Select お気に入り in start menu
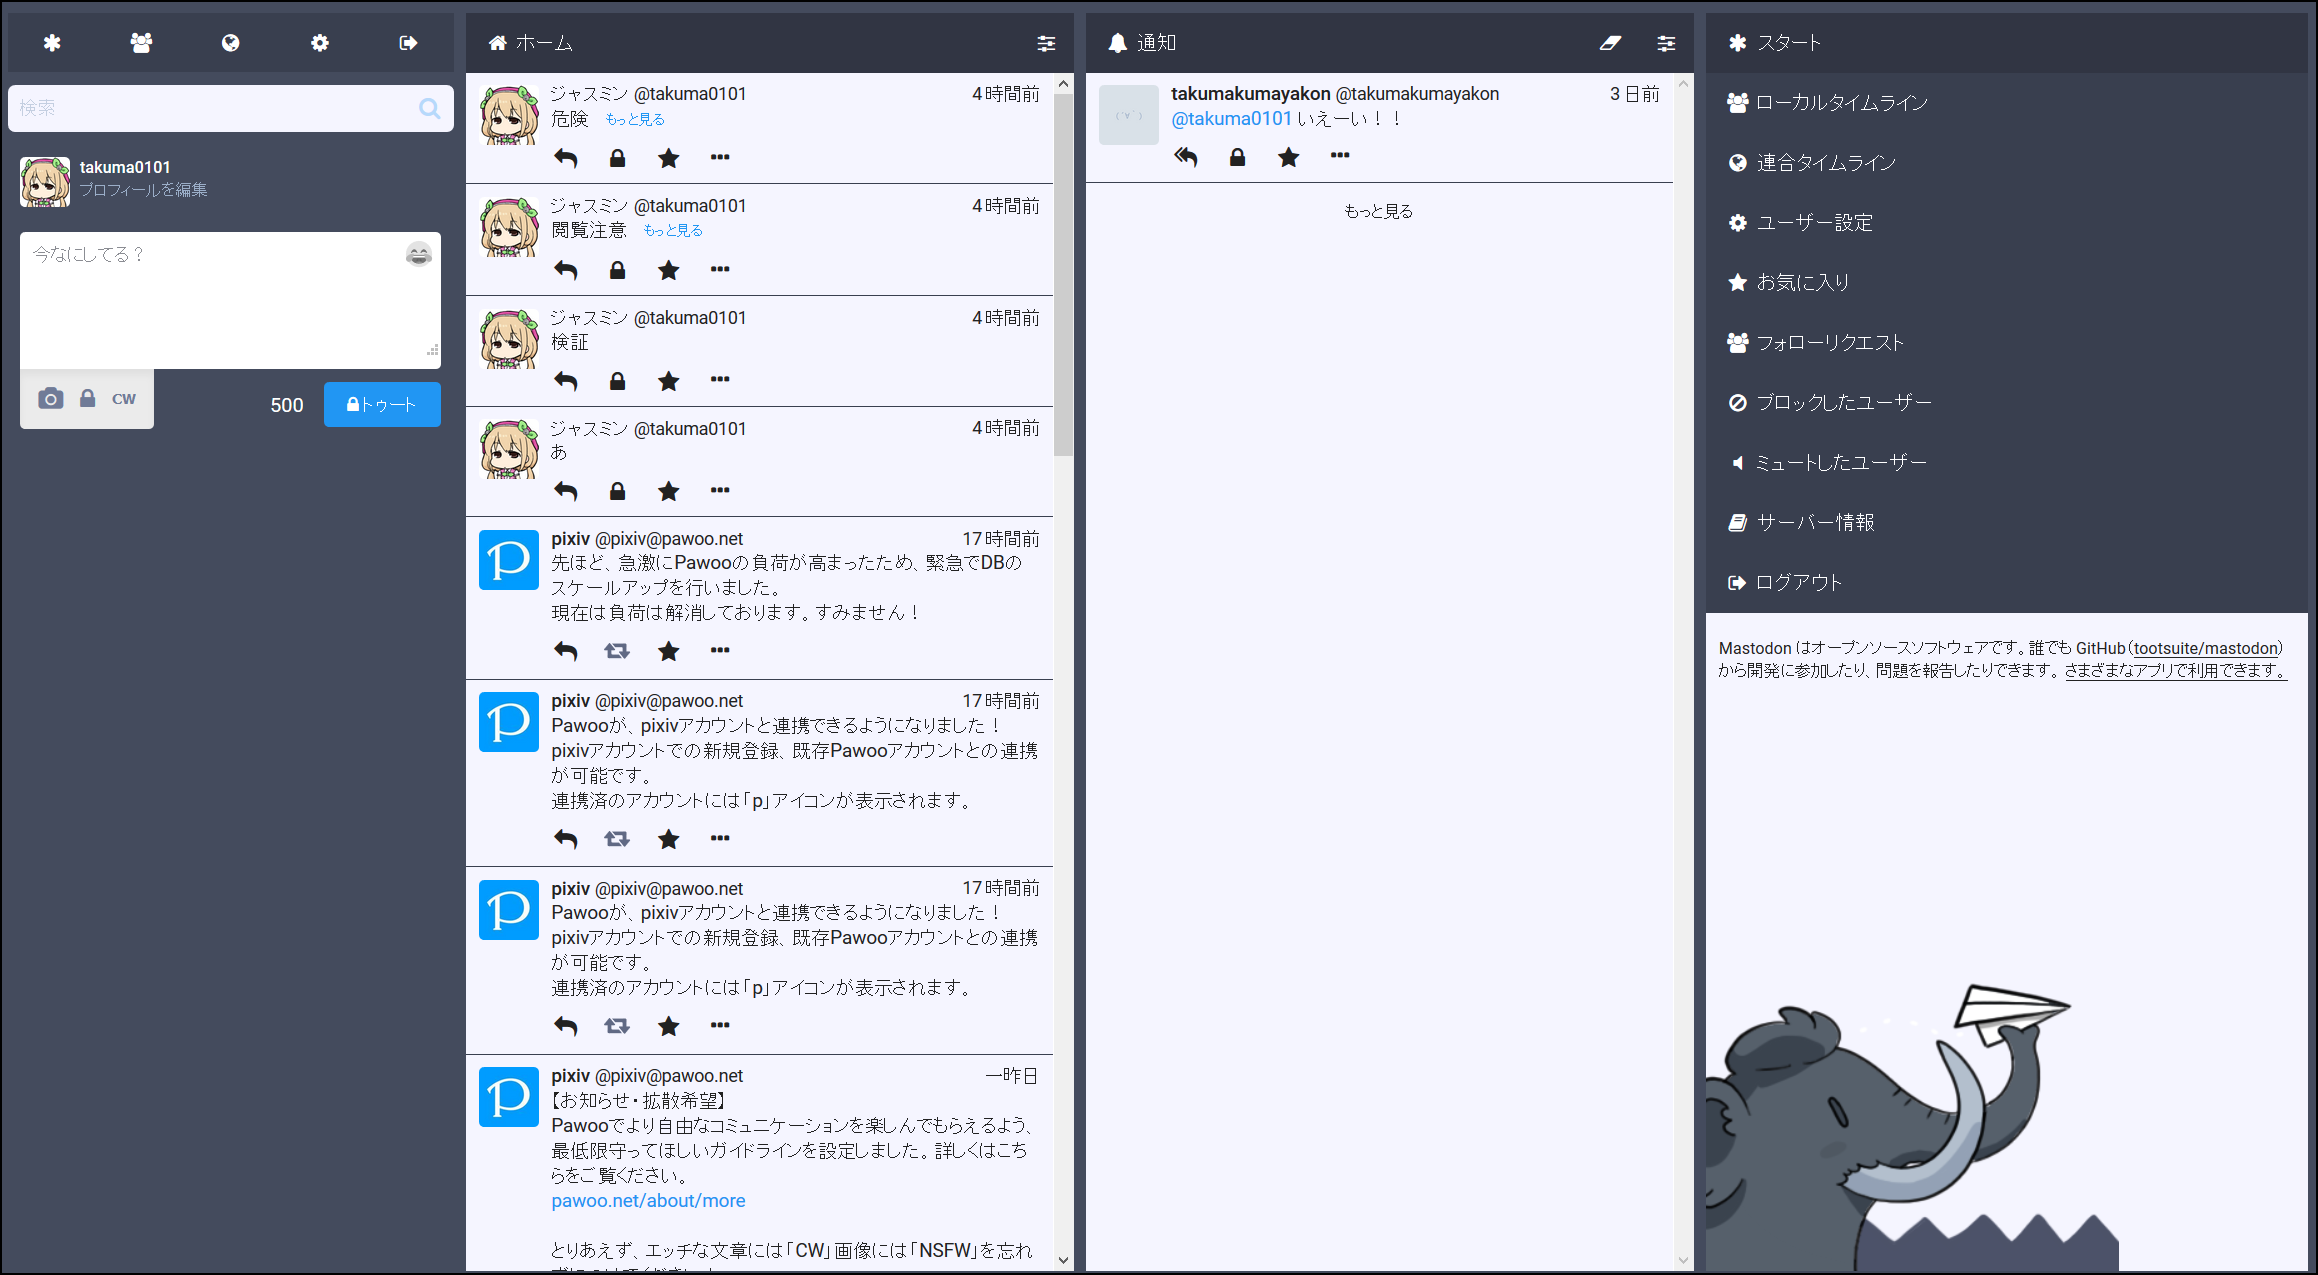The width and height of the screenshot is (2318, 1275). click(1802, 283)
